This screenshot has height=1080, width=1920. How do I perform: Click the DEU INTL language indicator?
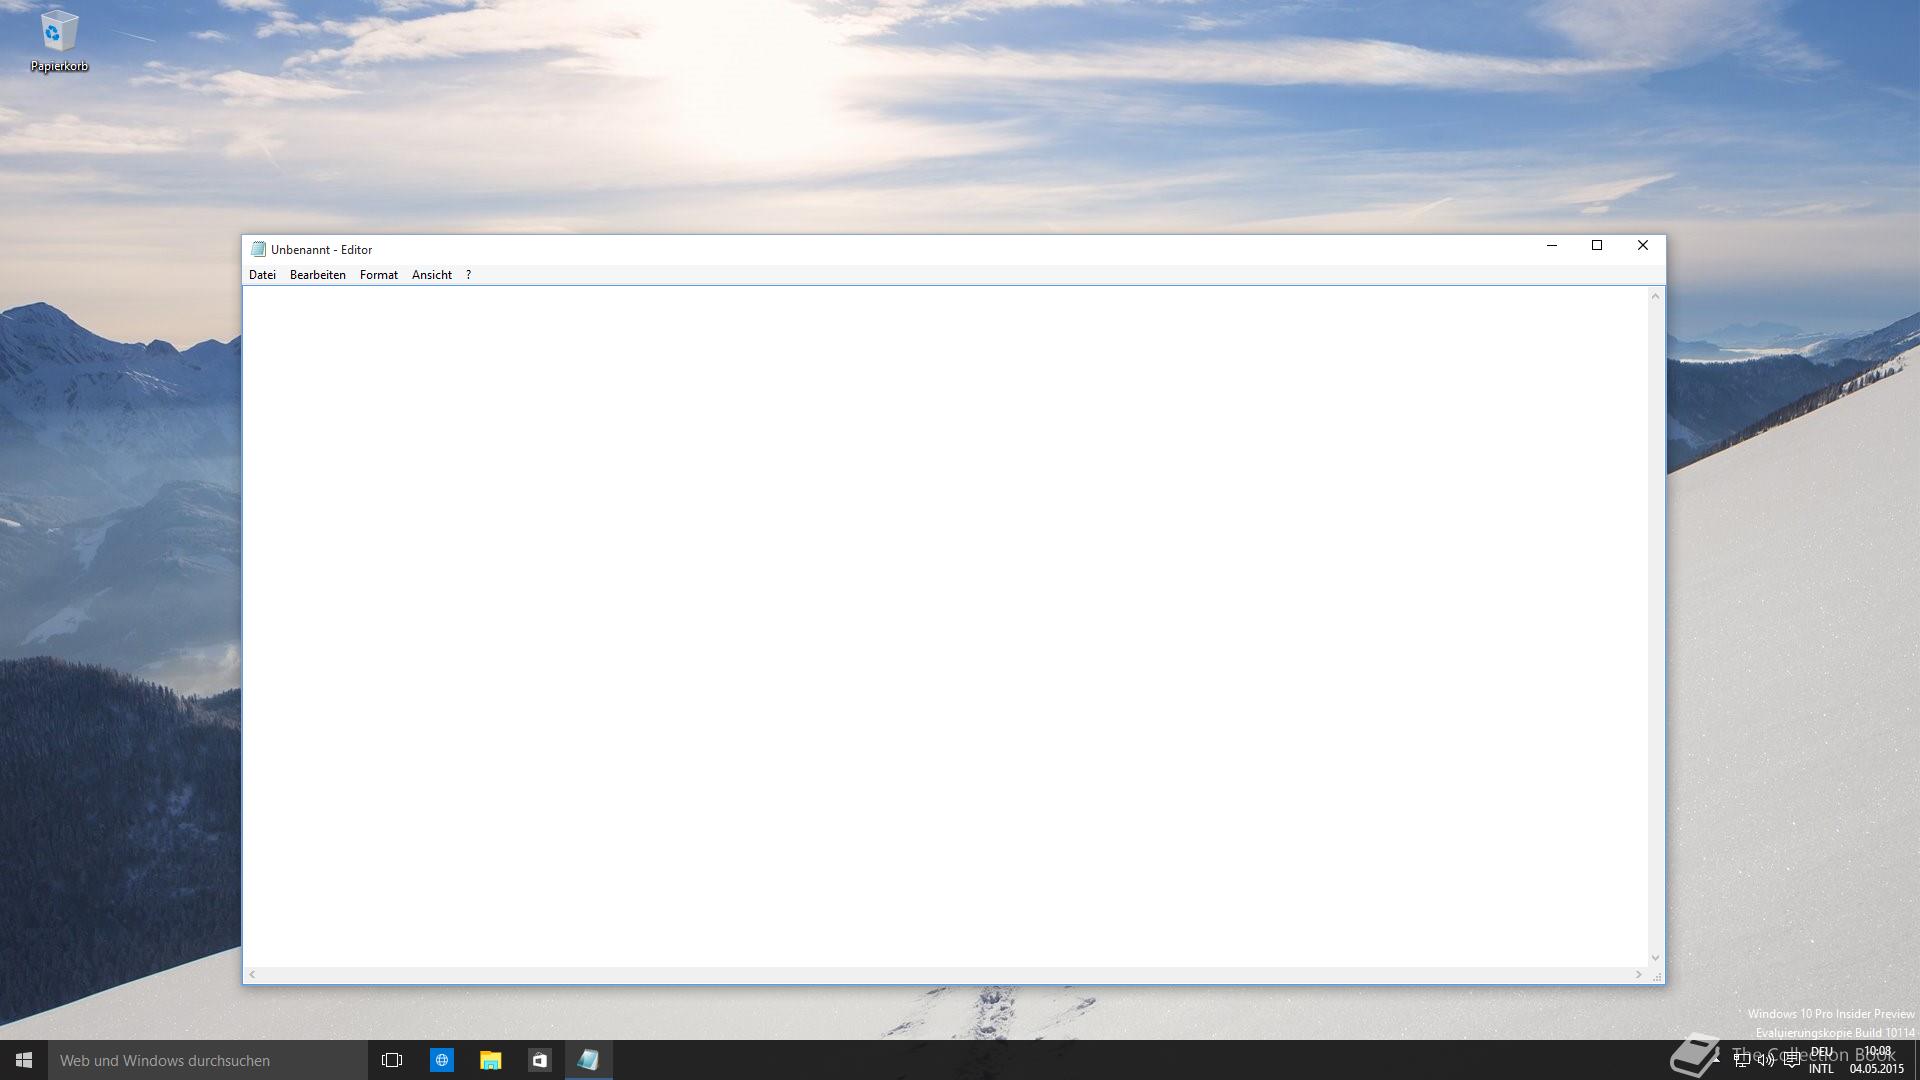[1821, 1060]
